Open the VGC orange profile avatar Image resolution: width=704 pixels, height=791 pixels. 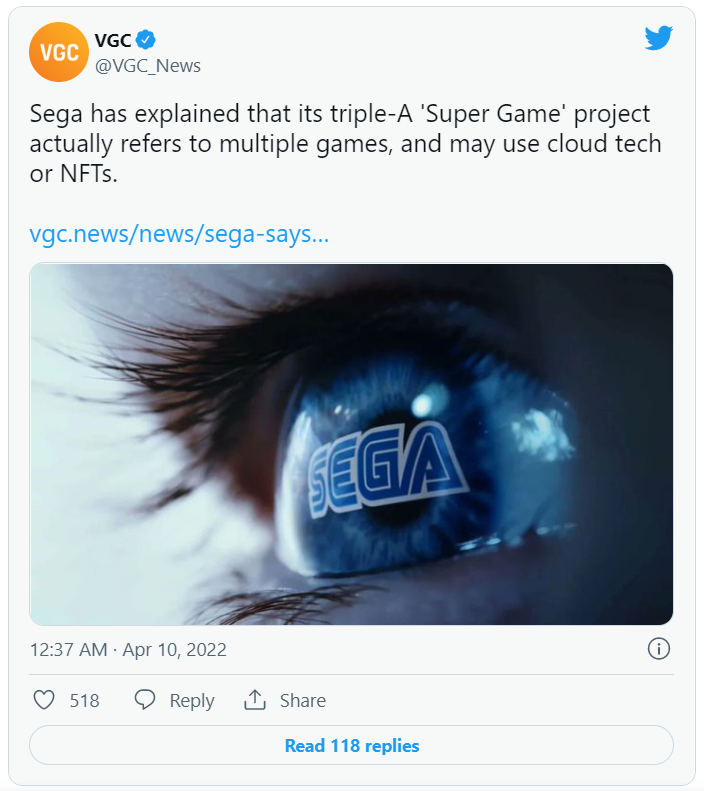coord(60,52)
